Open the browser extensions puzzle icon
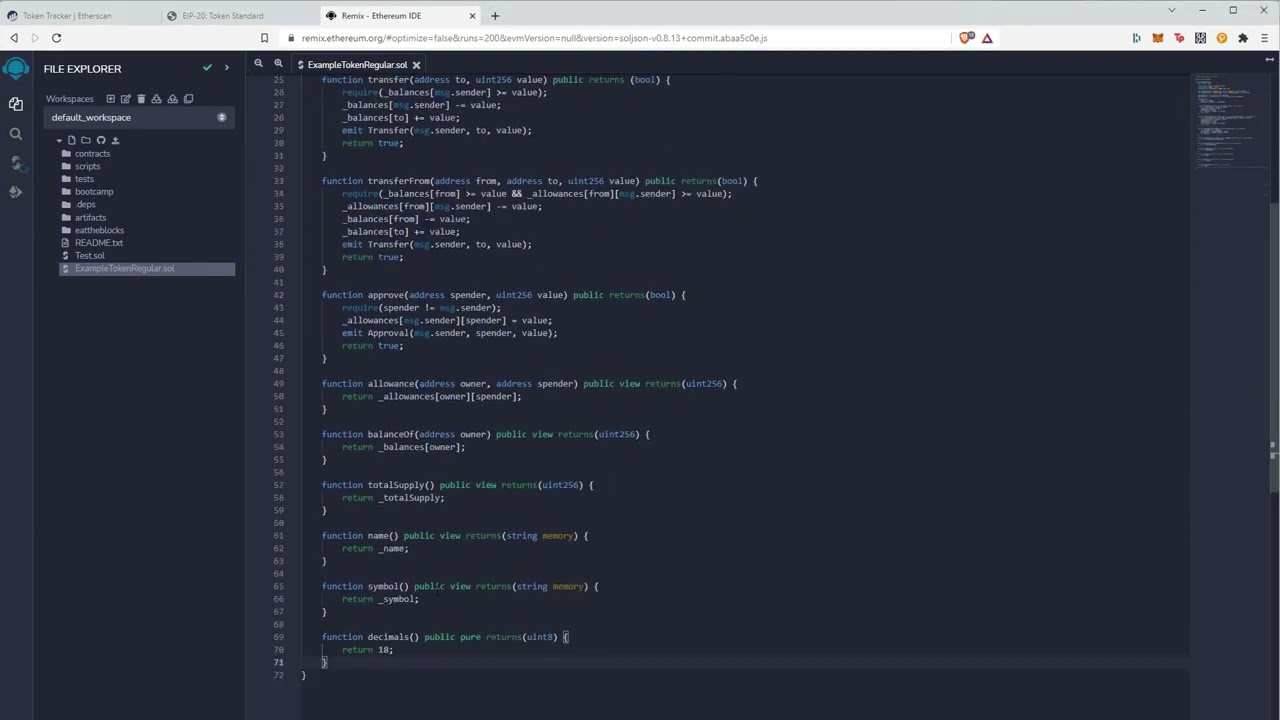Image resolution: width=1280 pixels, height=720 pixels. point(1243,38)
